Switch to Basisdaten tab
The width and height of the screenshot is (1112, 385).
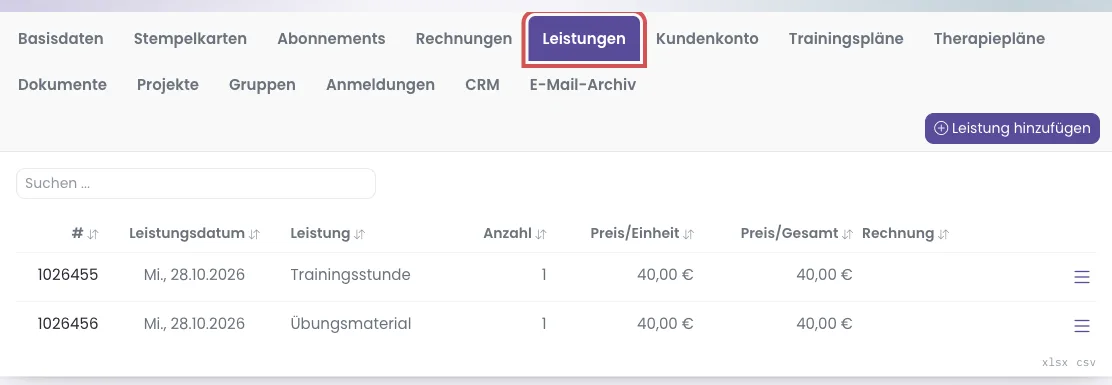click(60, 39)
